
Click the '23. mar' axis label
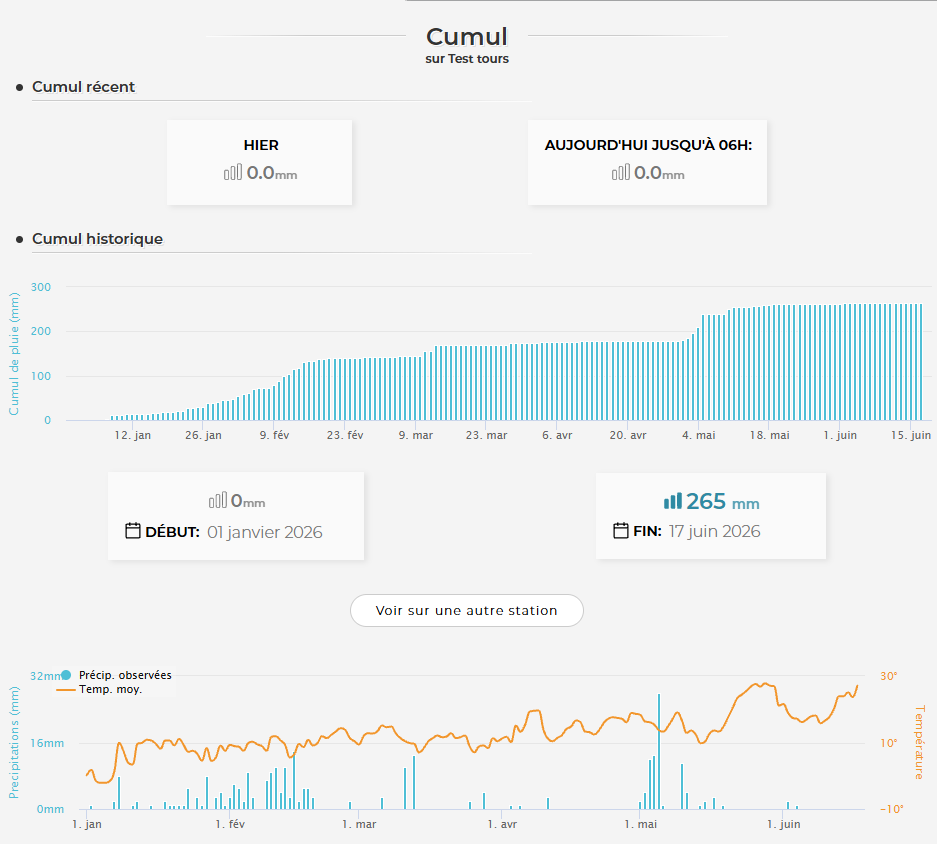(x=486, y=435)
